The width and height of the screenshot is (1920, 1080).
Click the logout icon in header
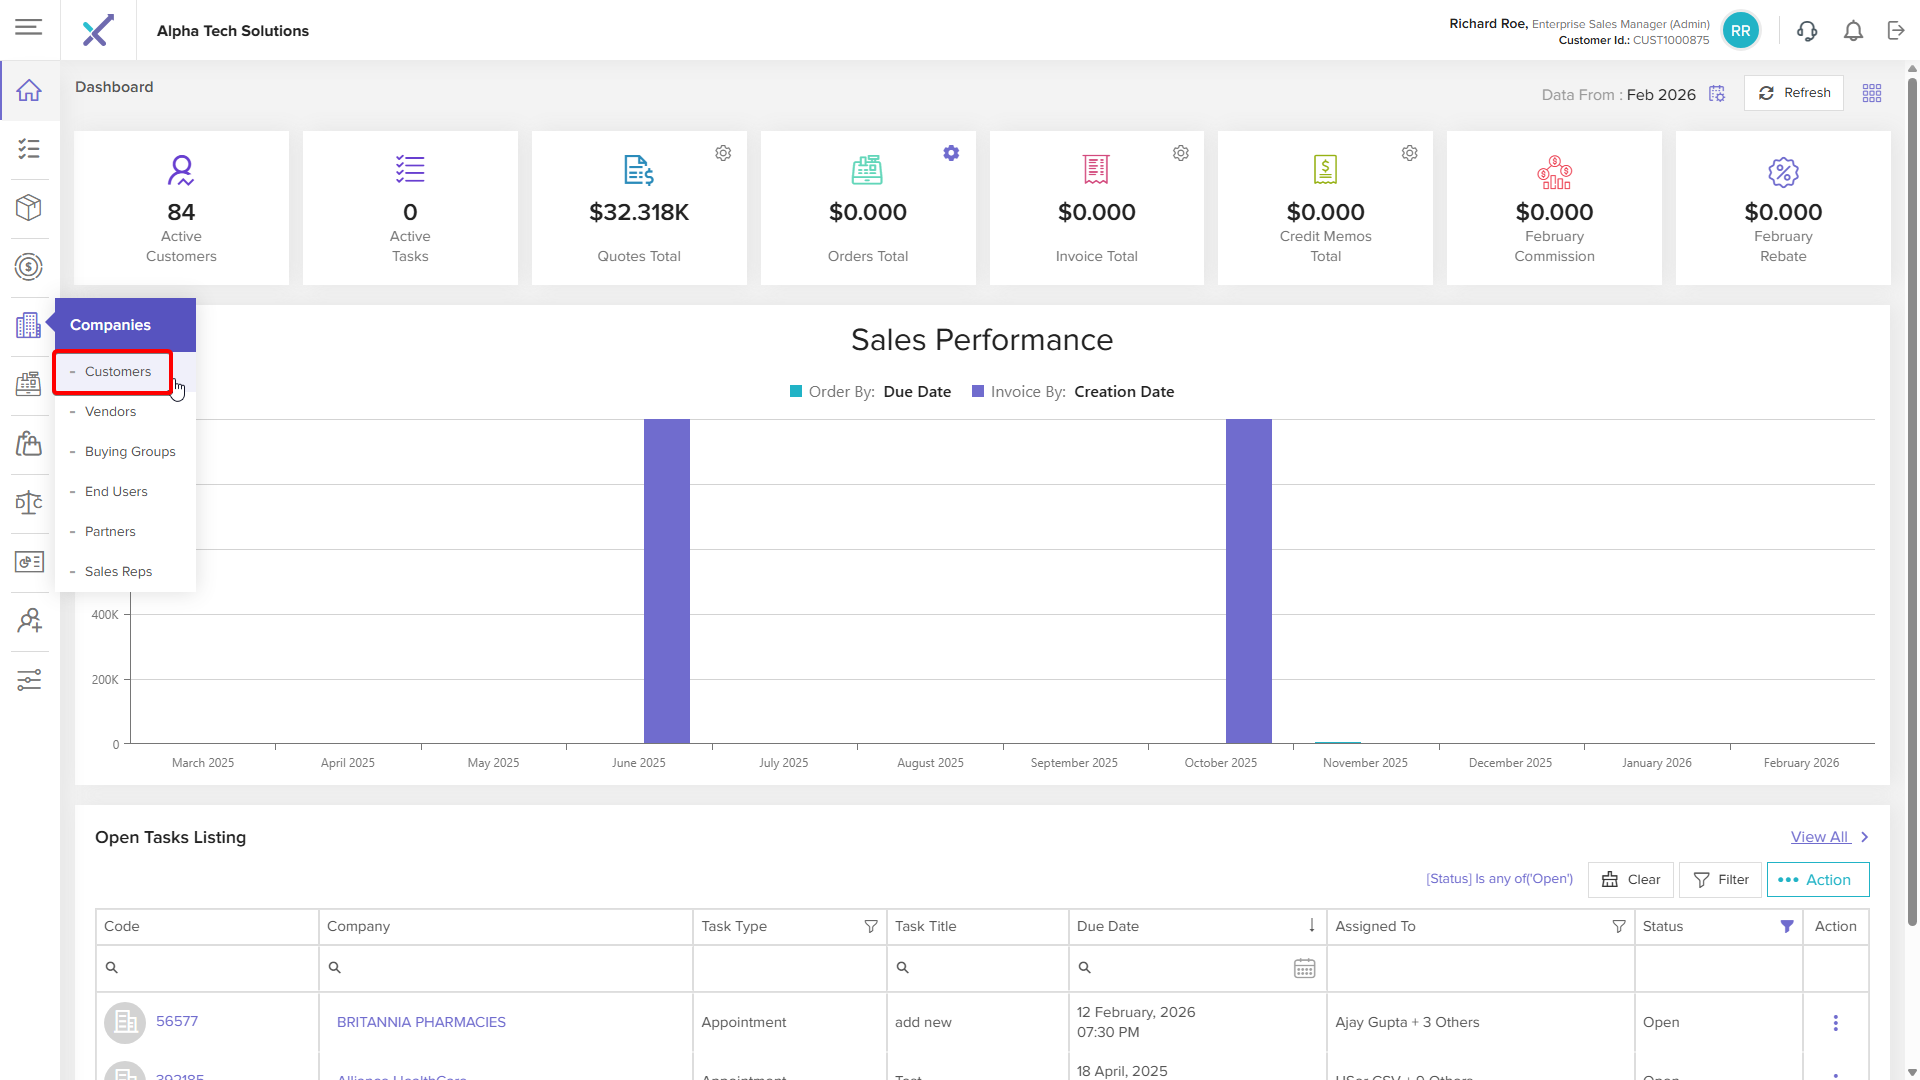click(x=1896, y=31)
